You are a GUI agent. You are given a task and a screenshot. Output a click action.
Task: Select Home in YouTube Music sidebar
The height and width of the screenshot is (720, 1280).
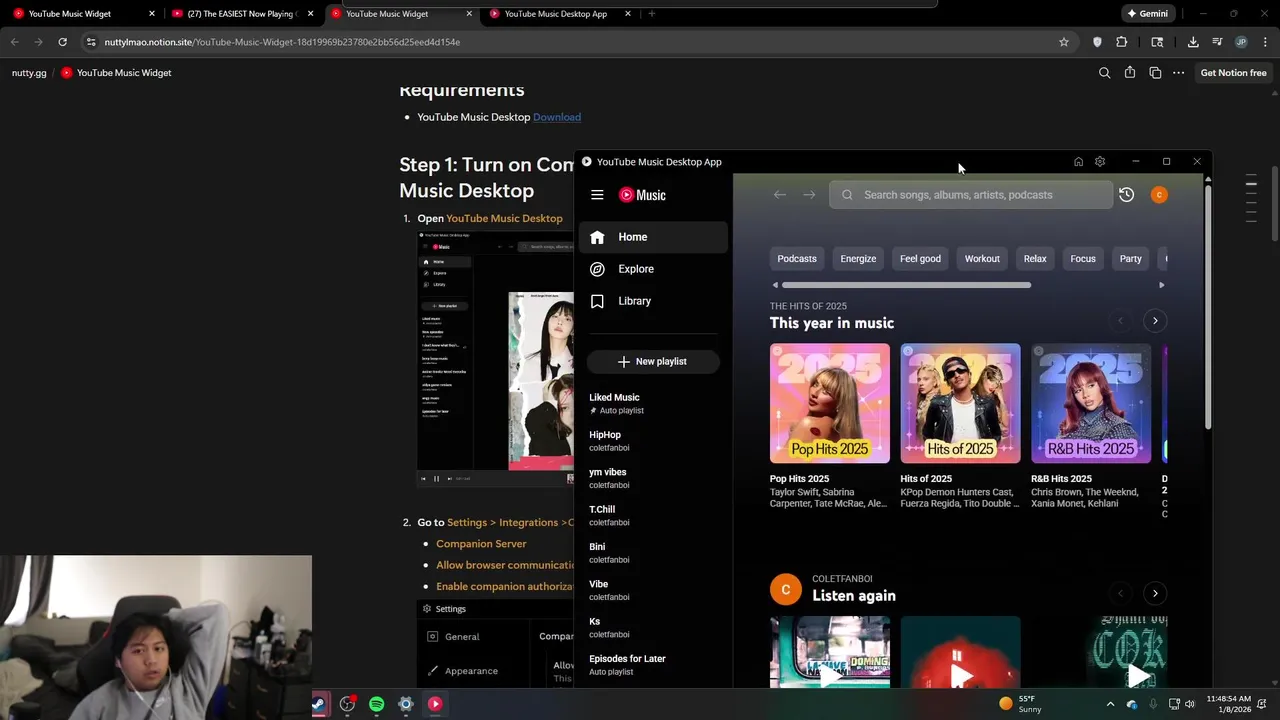[654, 237]
